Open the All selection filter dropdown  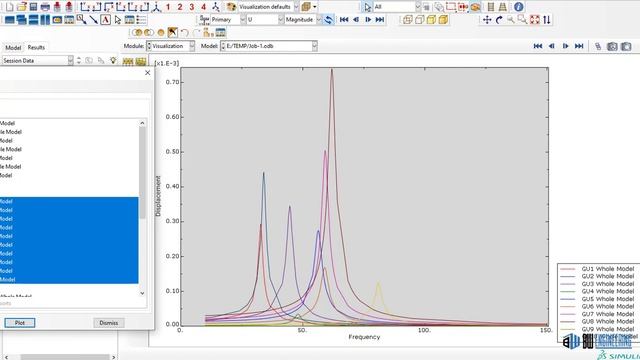point(417,7)
